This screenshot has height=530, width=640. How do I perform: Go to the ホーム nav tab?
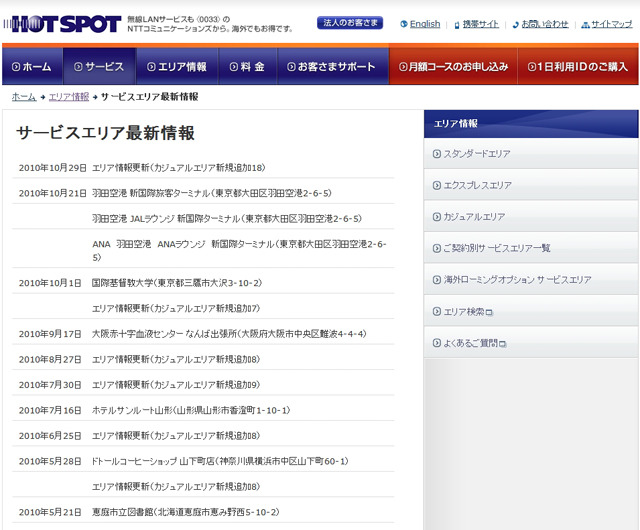pos(32,66)
